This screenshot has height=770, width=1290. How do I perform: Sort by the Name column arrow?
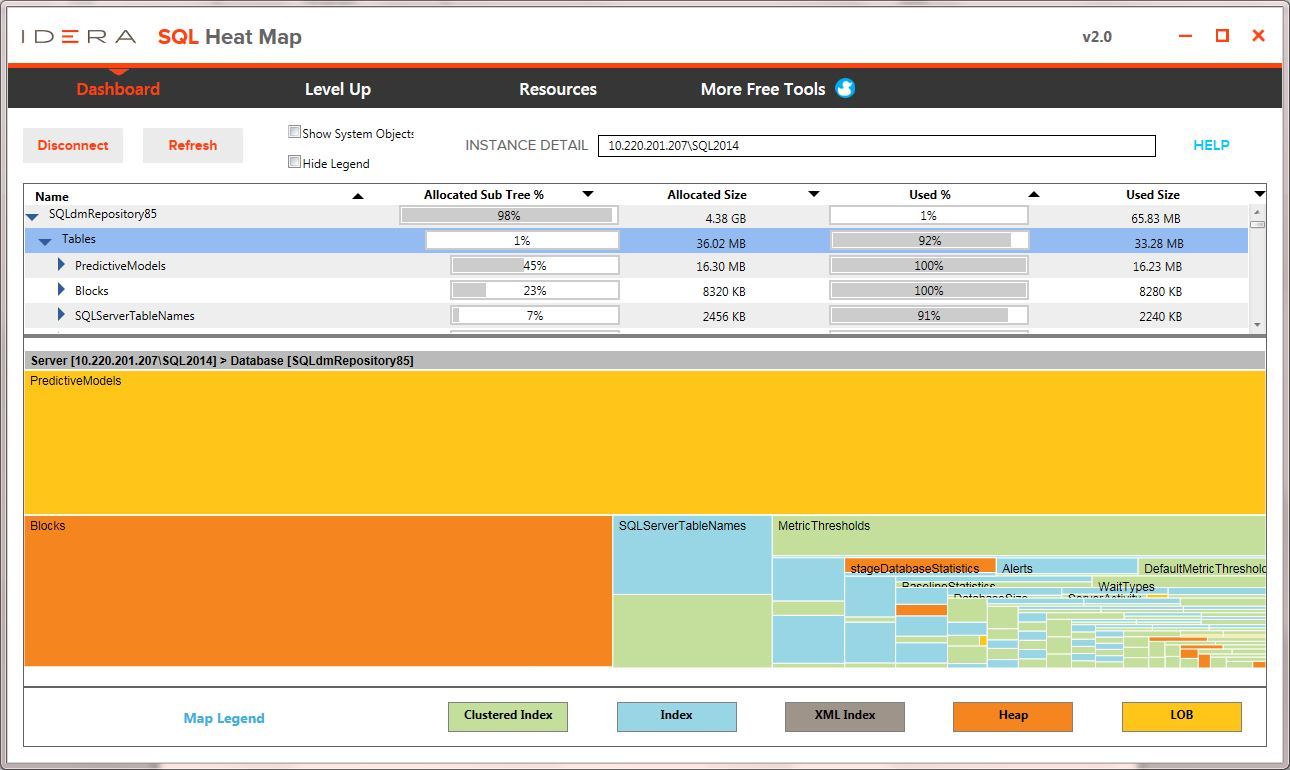[x=358, y=196]
